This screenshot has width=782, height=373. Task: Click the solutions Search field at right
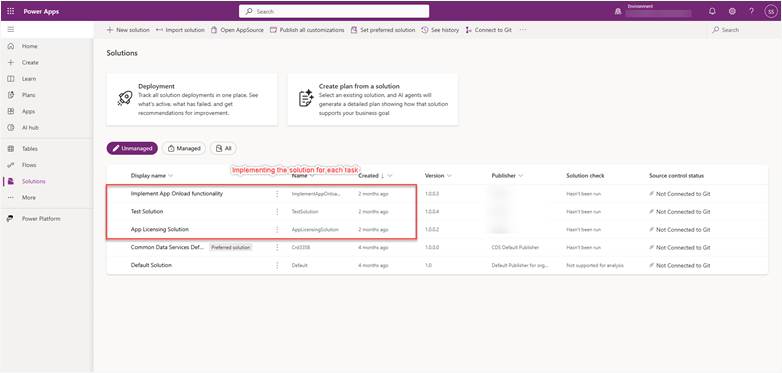click(743, 30)
